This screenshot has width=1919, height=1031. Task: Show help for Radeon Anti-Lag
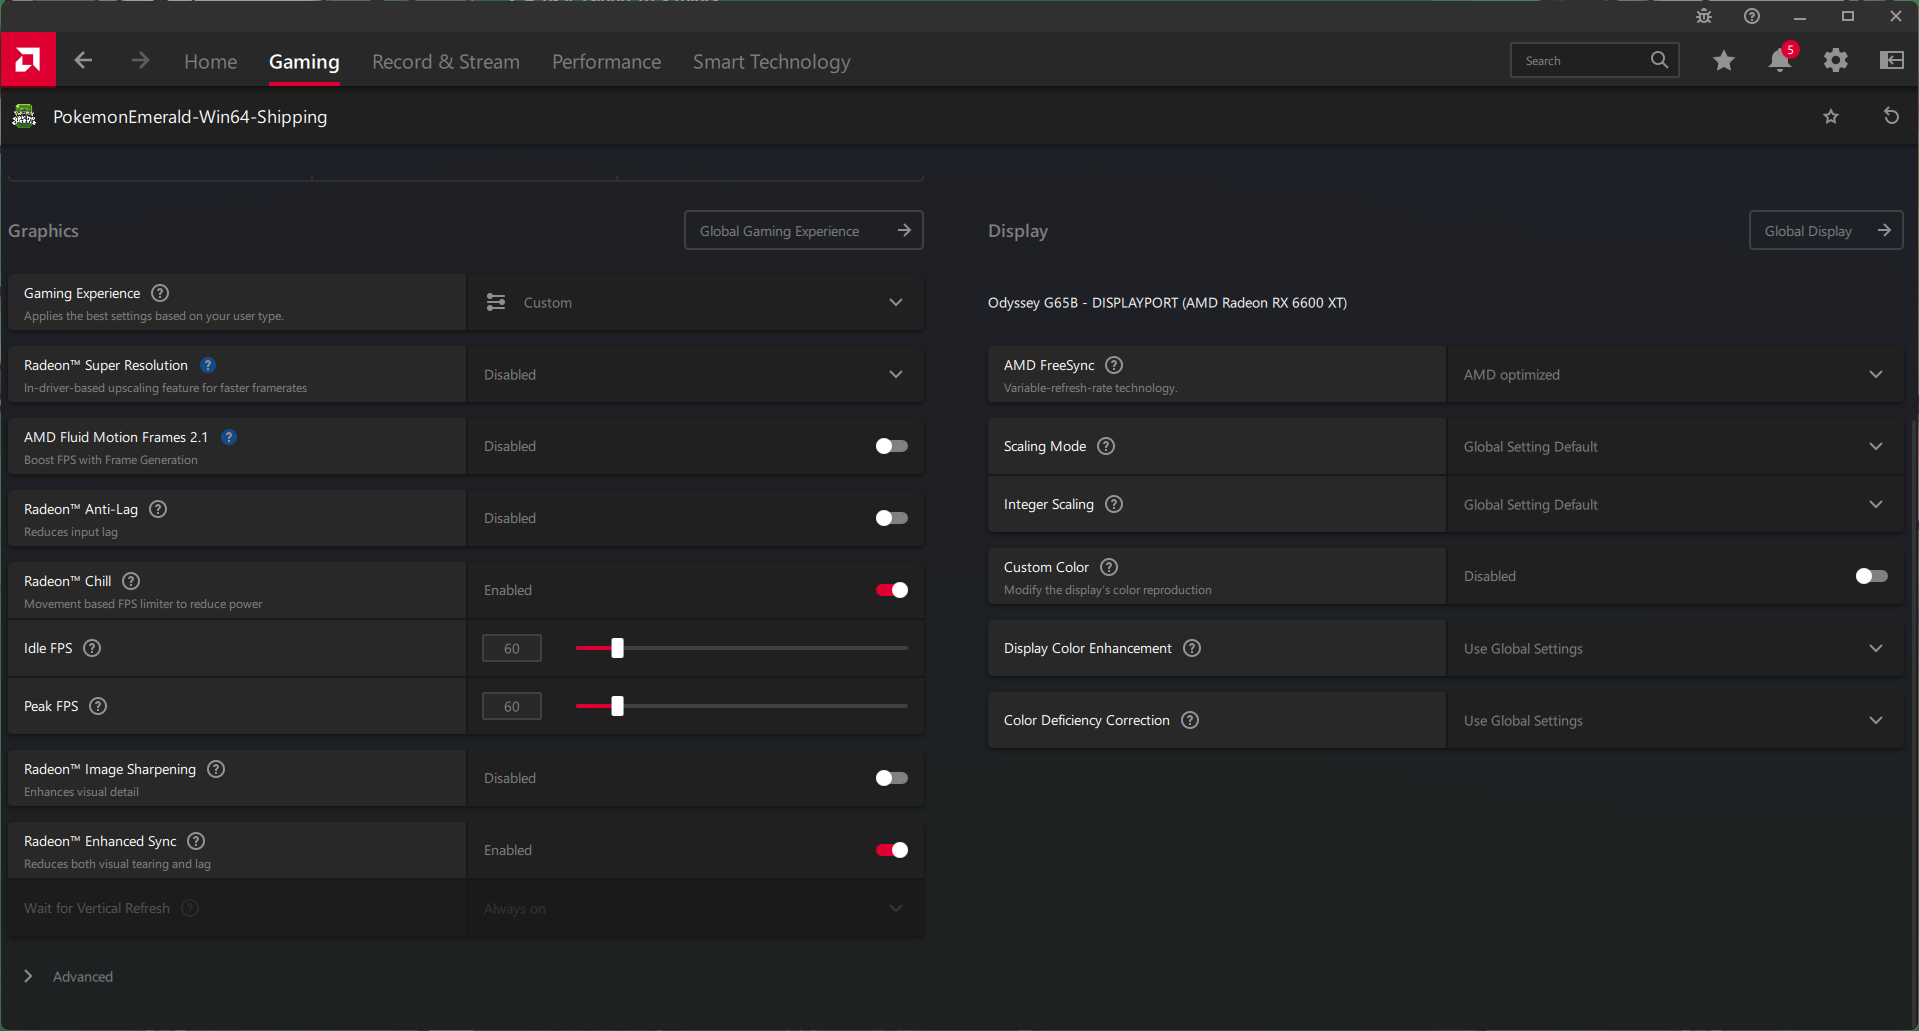[158, 509]
